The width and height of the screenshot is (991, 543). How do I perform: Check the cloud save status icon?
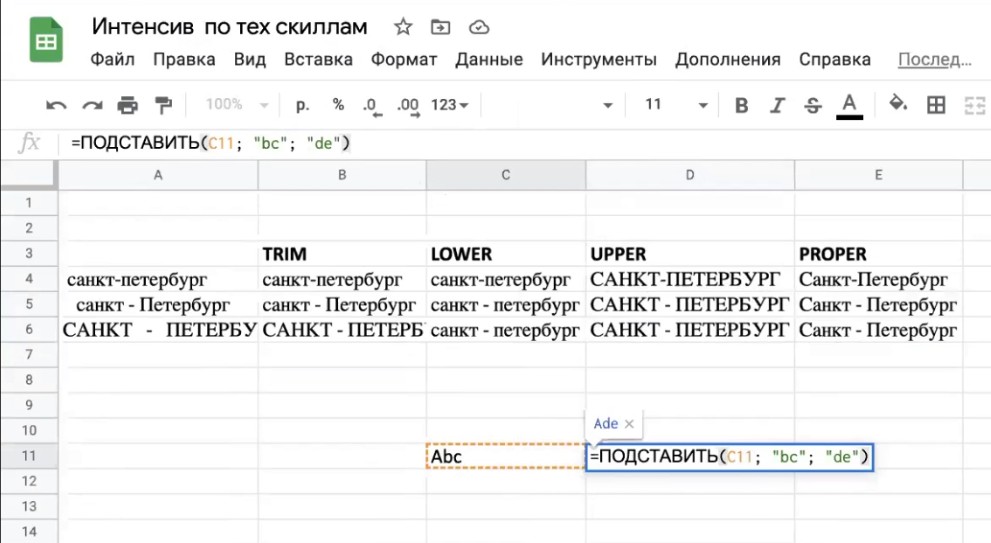(x=479, y=27)
